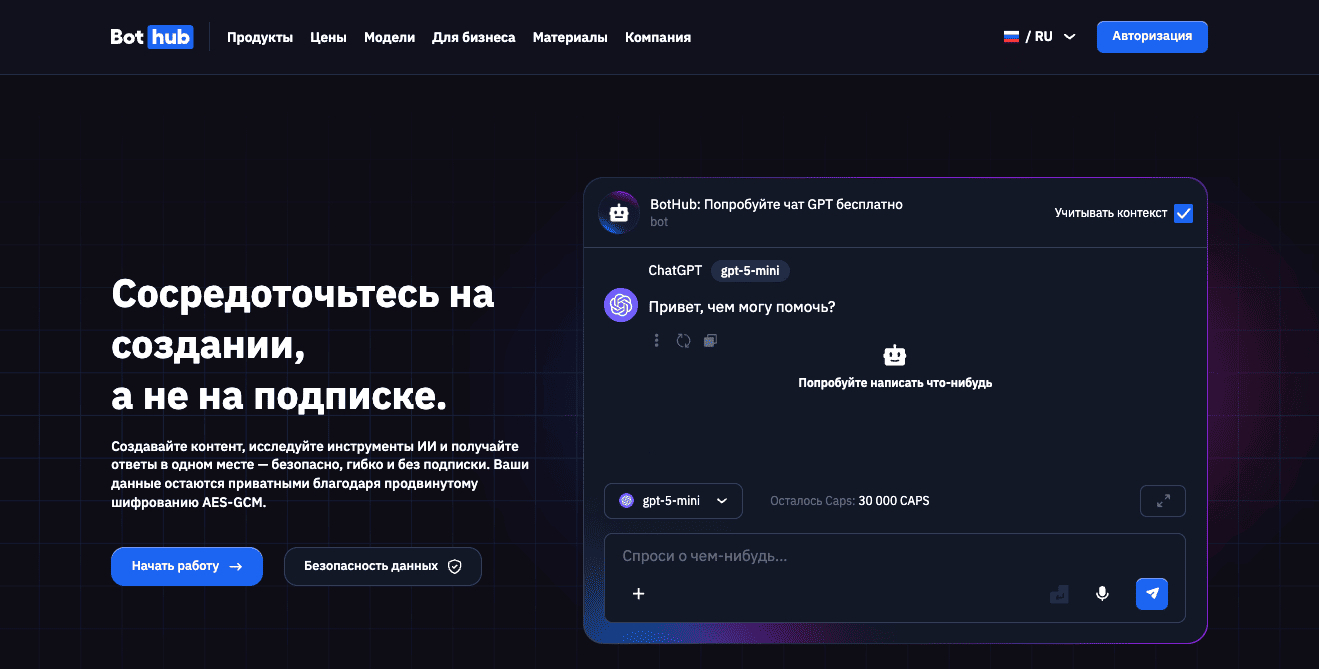The image size is (1319, 669).
Task: Click the microphone voice input icon
Action: pyautogui.click(x=1102, y=593)
